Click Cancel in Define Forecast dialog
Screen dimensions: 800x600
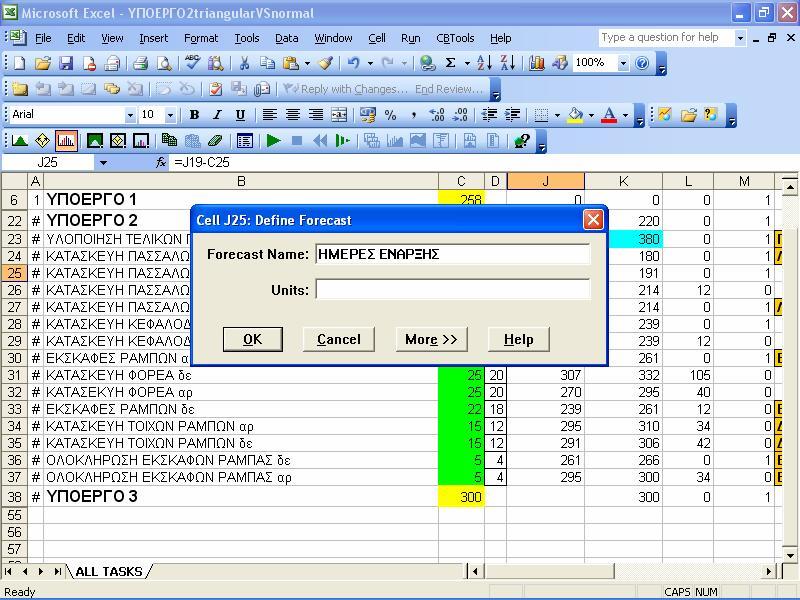[339, 339]
